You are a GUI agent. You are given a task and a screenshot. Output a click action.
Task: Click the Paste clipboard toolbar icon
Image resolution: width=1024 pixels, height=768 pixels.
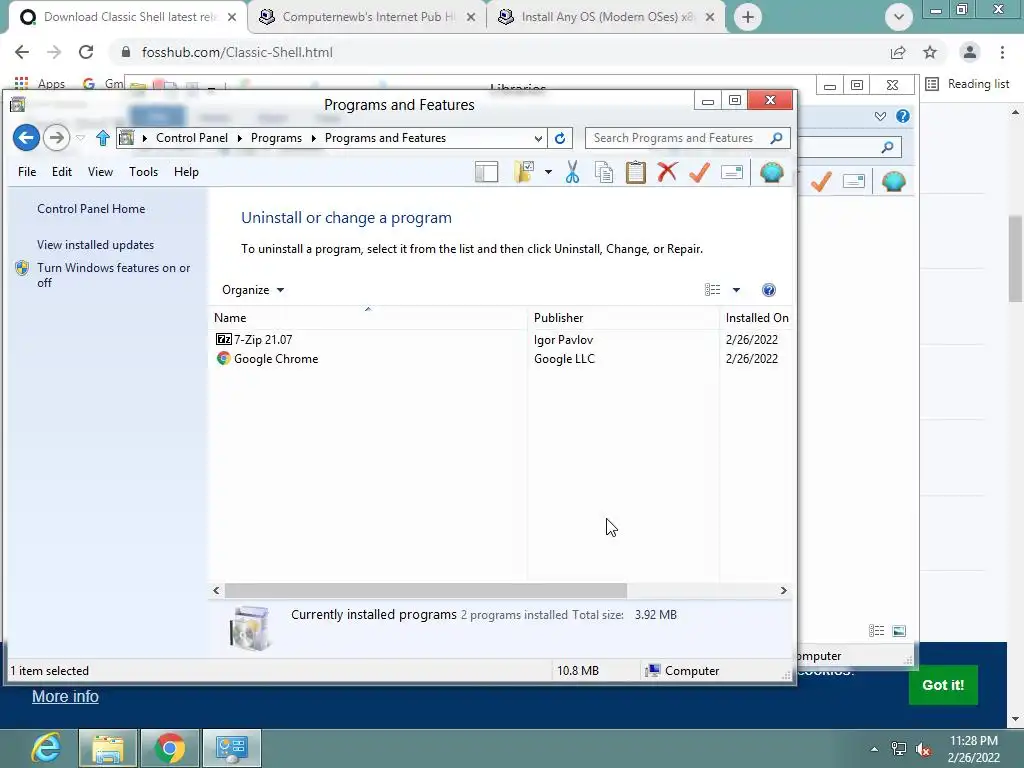click(635, 172)
